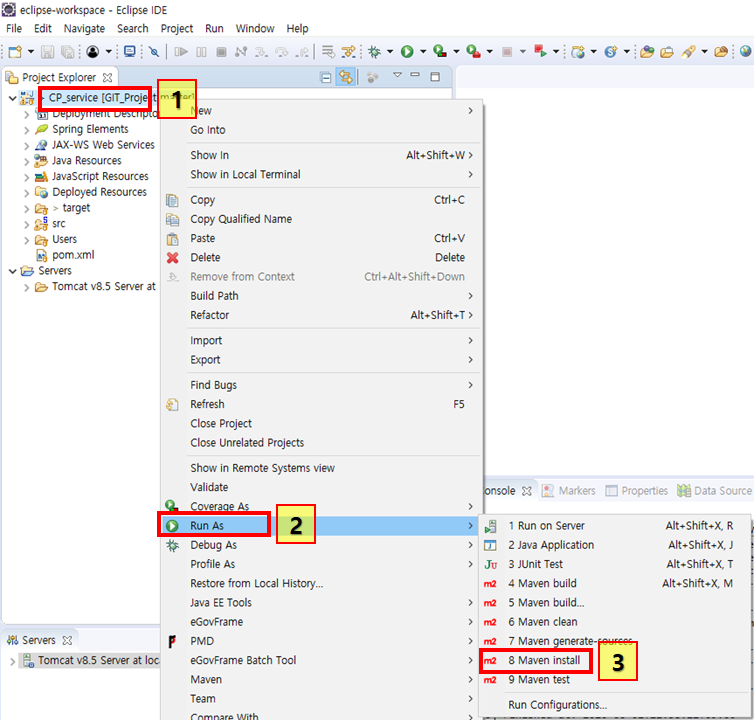
Task: Open the PMD submenu
Action: tap(321, 641)
